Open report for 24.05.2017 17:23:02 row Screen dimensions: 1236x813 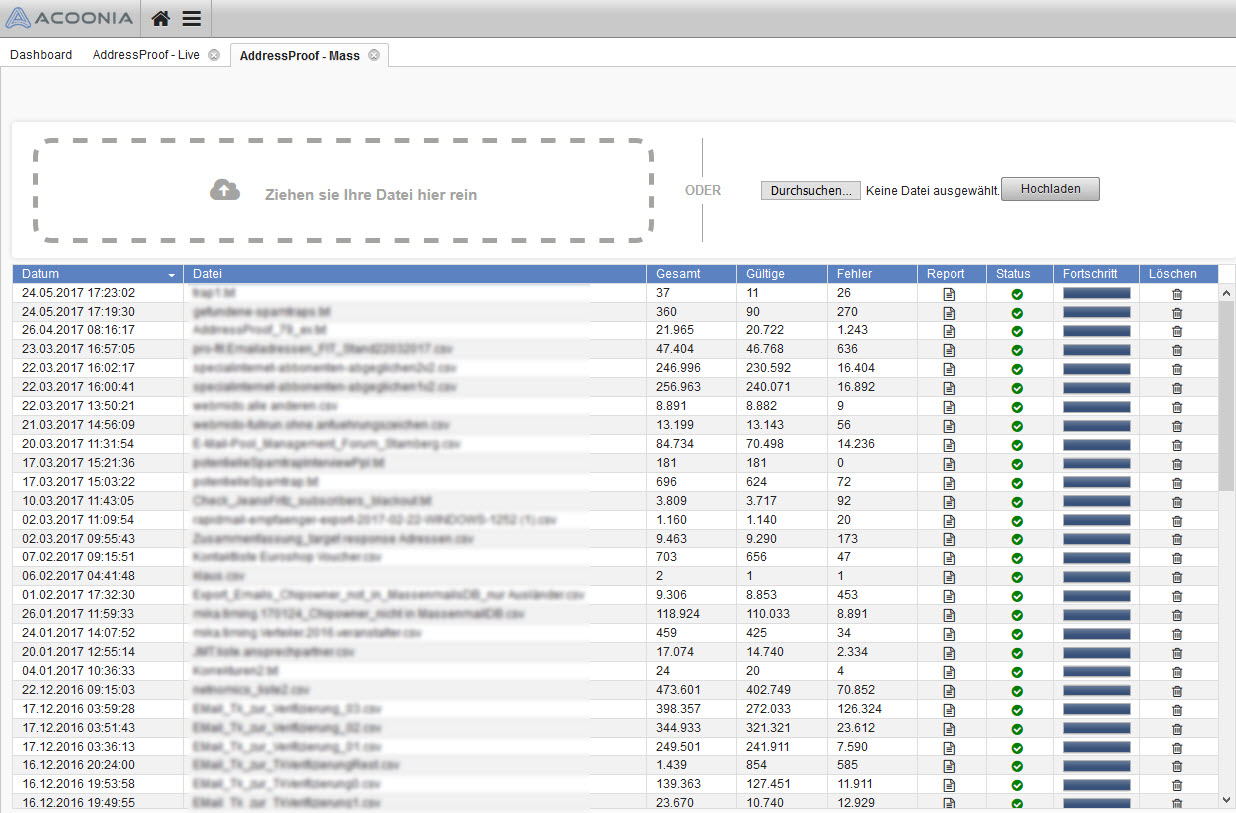949,294
